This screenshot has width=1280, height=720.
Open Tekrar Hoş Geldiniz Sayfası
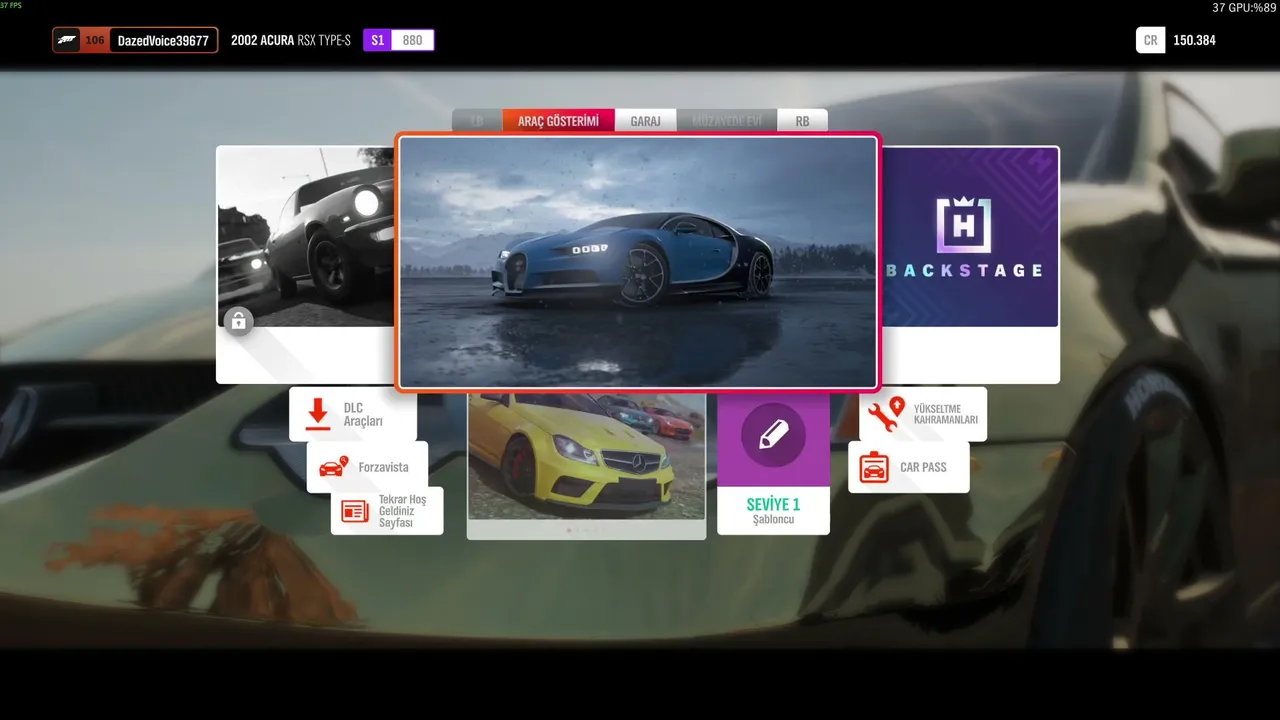tap(387, 511)
